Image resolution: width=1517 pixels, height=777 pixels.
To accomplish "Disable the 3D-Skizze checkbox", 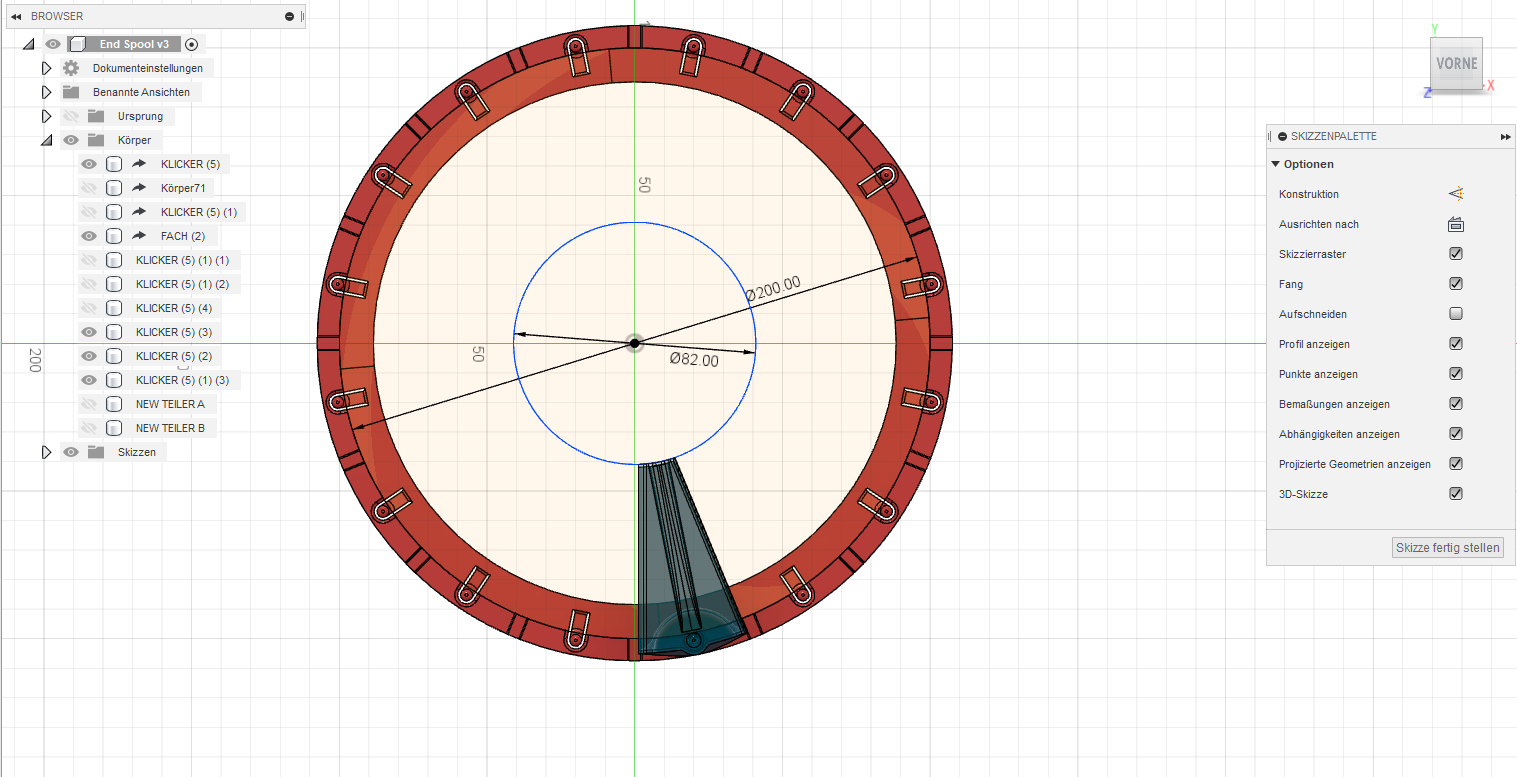I will click(1456, 494).
